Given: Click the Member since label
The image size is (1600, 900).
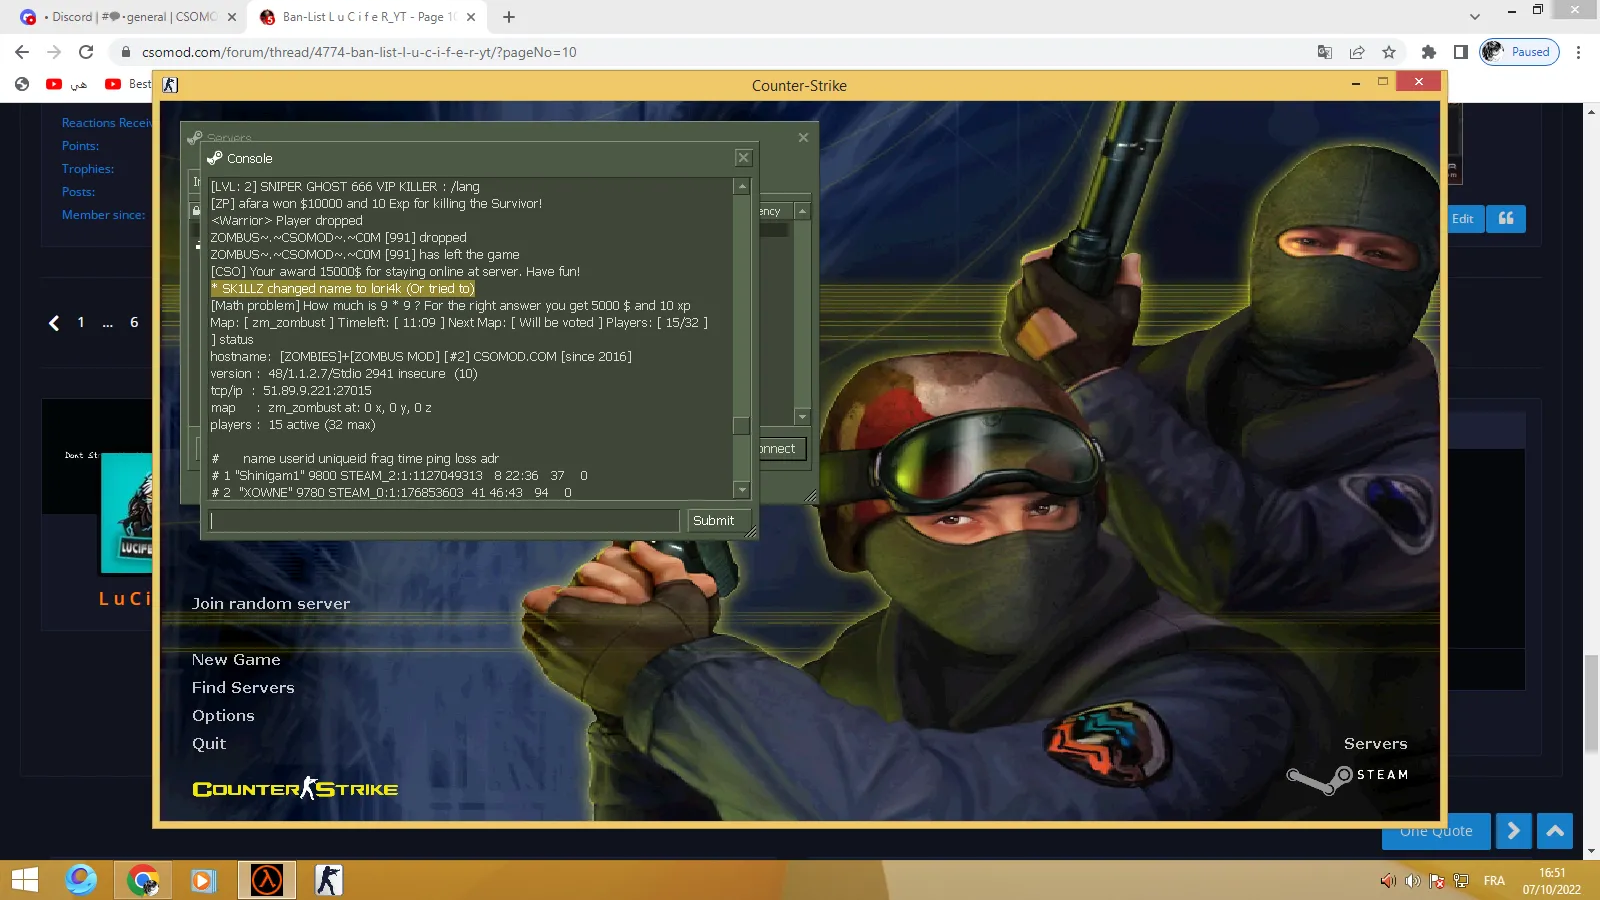Looking at the screenshot, I should 104,215.
